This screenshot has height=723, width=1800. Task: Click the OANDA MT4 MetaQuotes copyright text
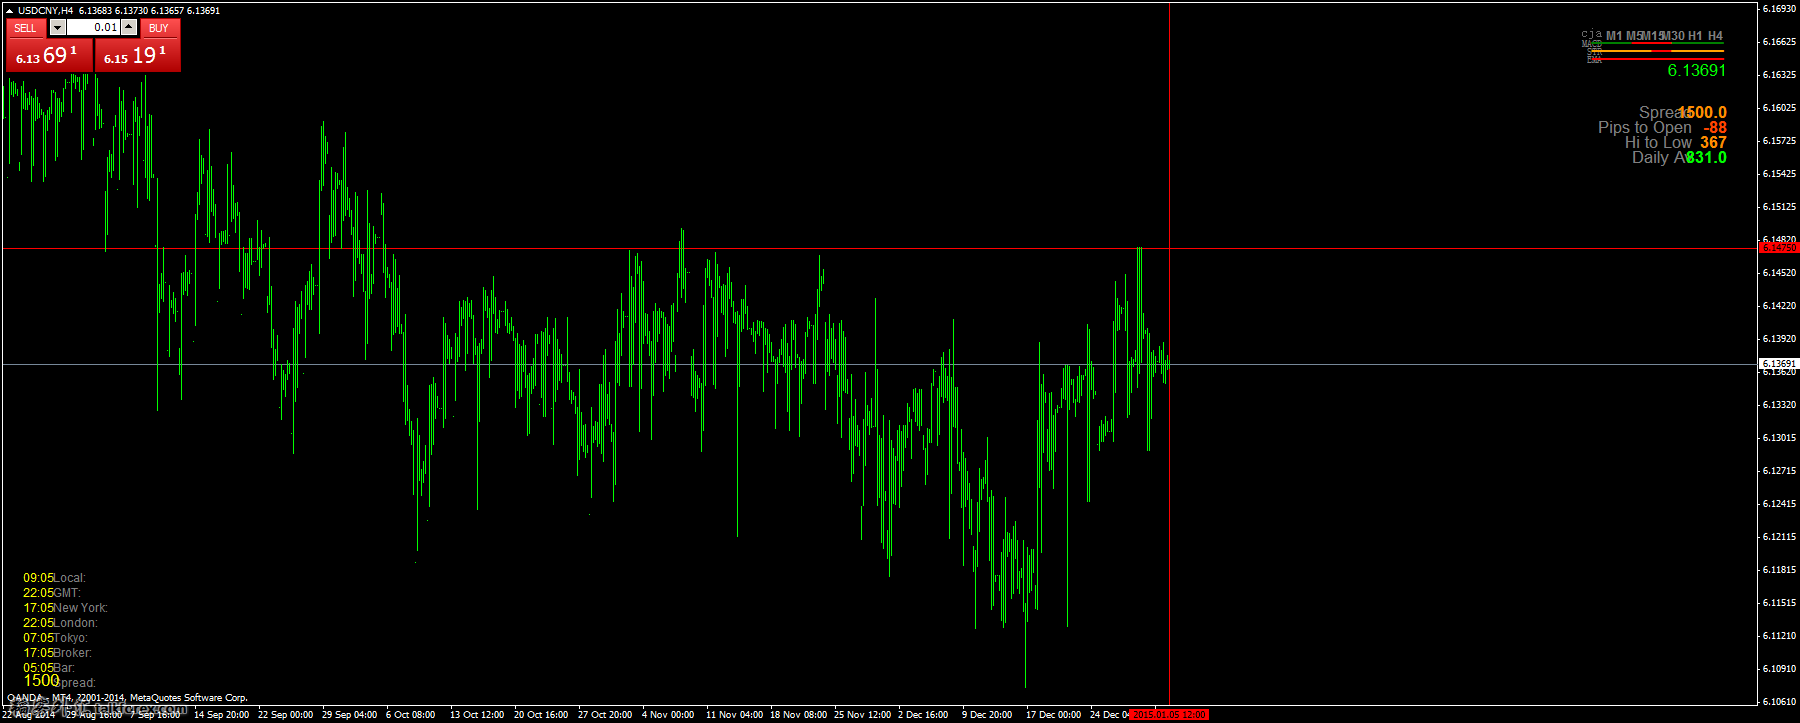point(127,698)
